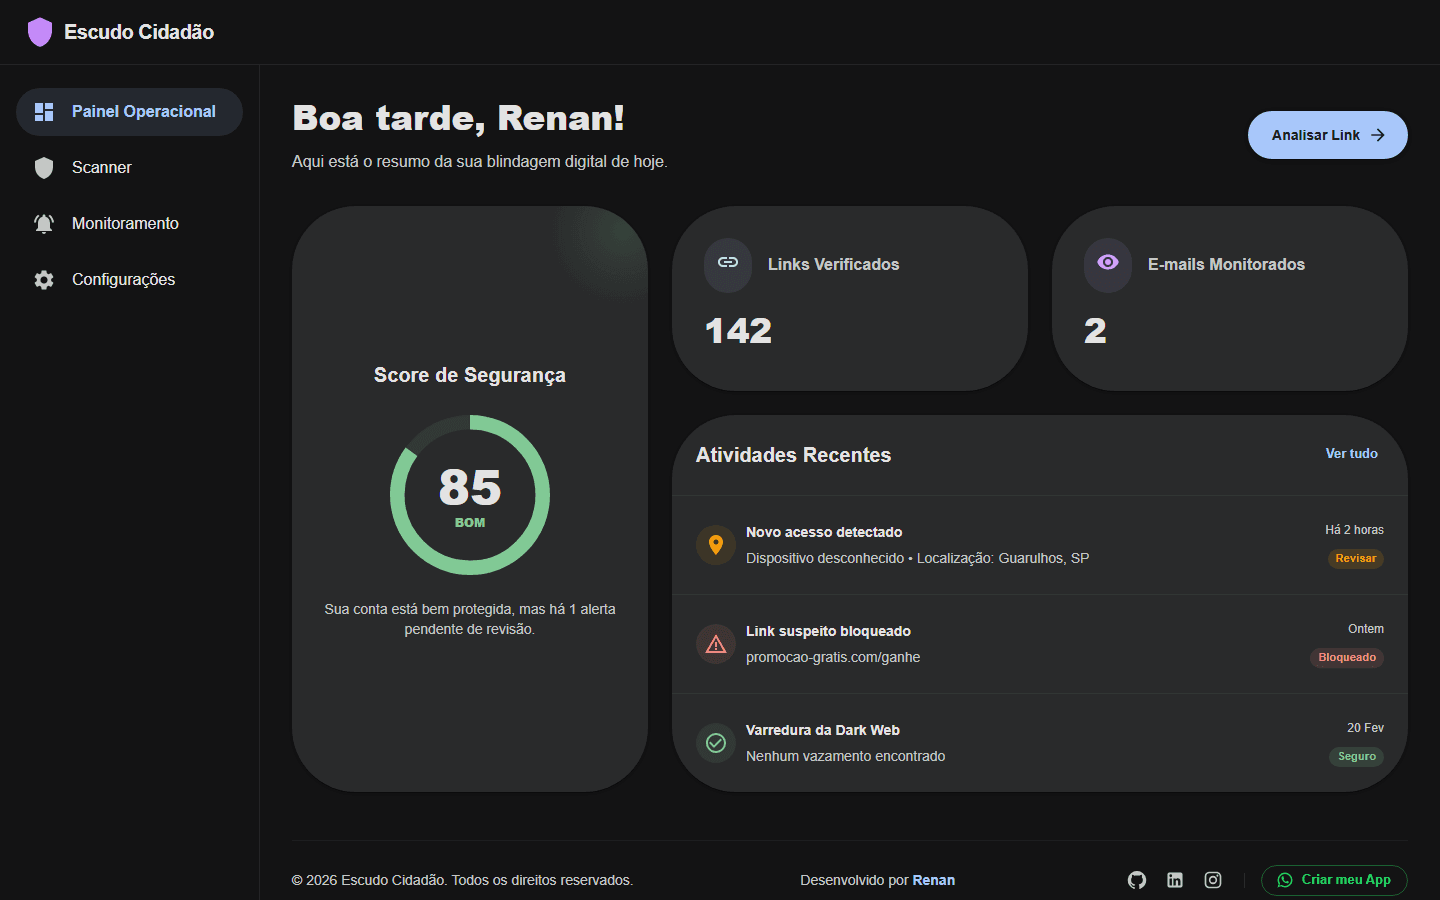Open the GitHub profile icon in footer
1440x900 pixels.
[1137, 880]
